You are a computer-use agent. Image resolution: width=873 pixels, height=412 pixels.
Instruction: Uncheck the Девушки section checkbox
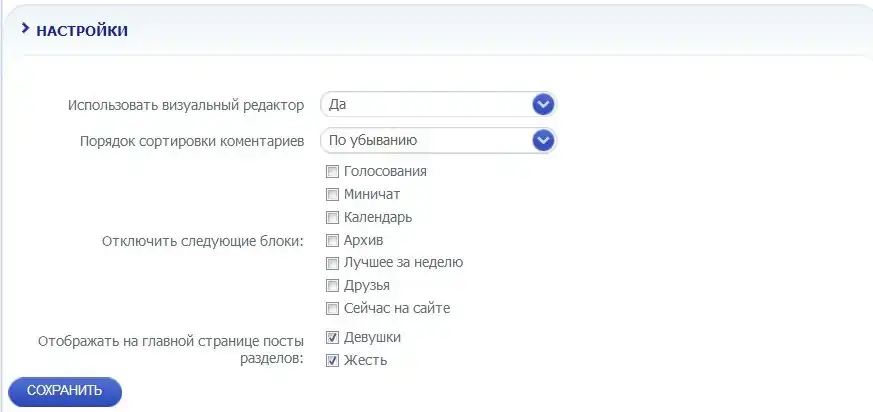[333, 338]
